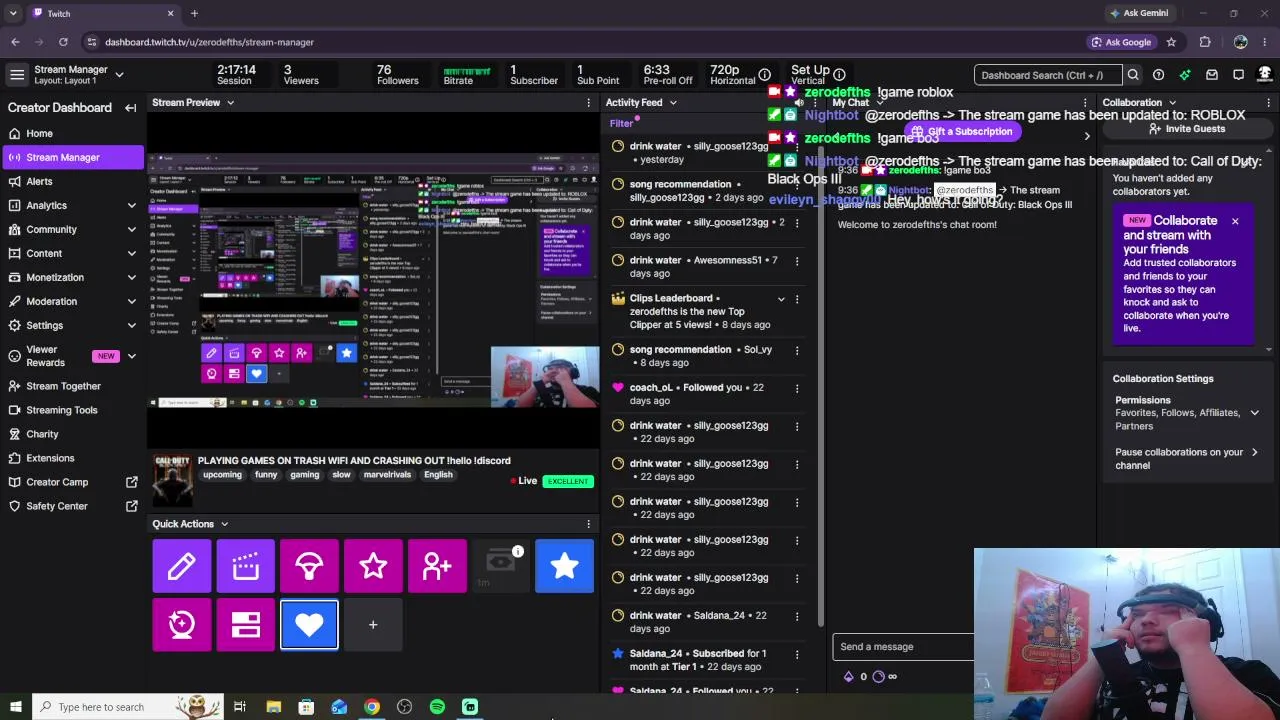Click the disabled ad-break money quick action

pos(500,566)
